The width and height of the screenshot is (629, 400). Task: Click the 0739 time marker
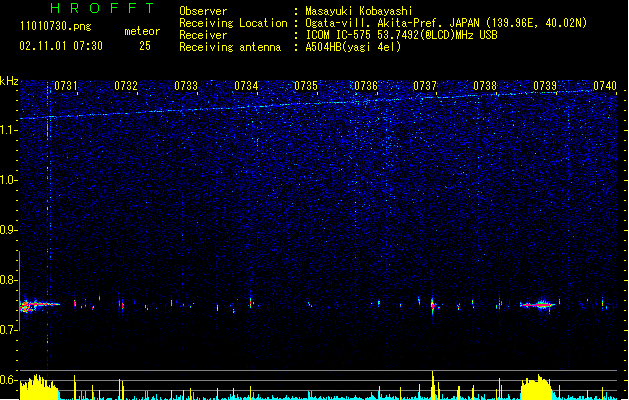[545, 86]
